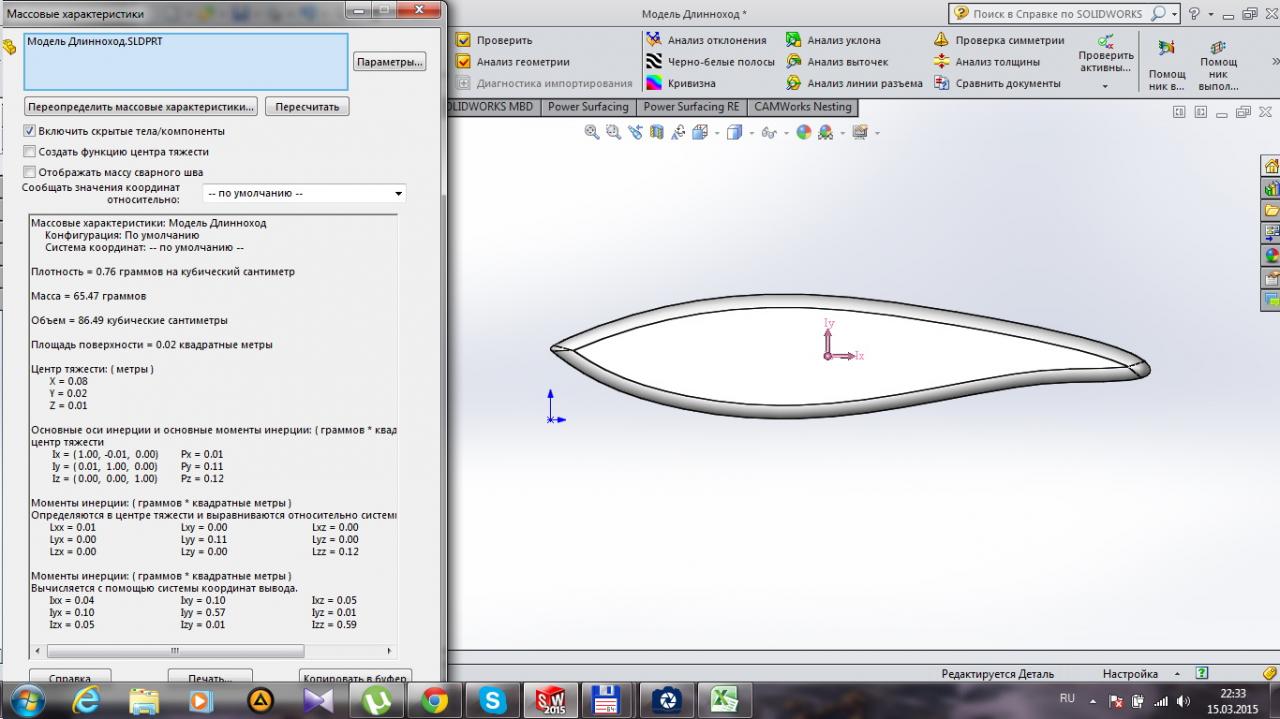Check Отображать массу сварного шва option
The width and height of the screenshot is (1280, 719).
pos(30,172)
